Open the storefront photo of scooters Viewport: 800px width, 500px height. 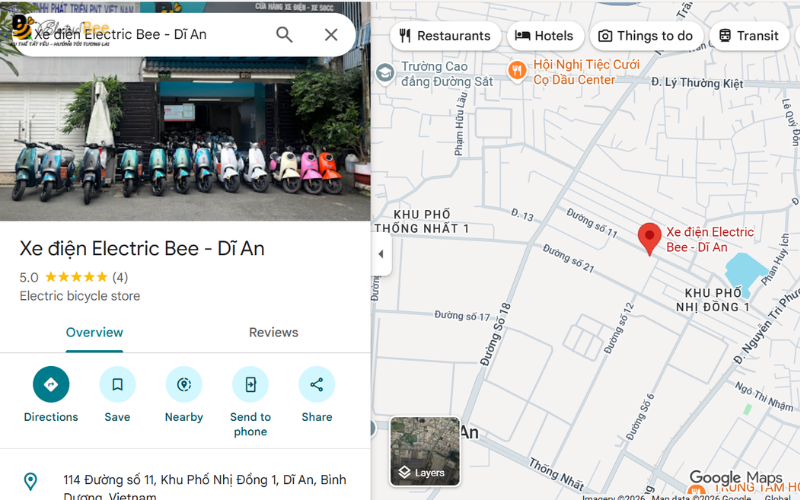[185, 138]
